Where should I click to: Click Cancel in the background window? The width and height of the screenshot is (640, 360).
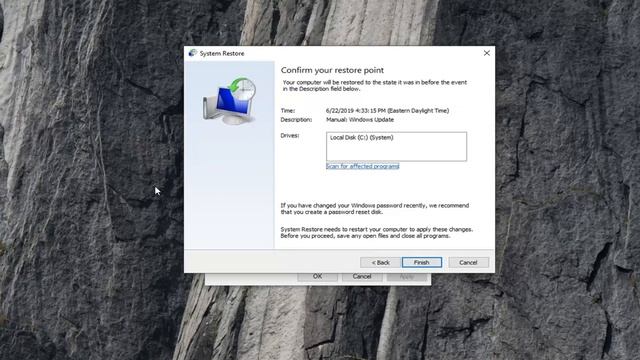[362, 277]
